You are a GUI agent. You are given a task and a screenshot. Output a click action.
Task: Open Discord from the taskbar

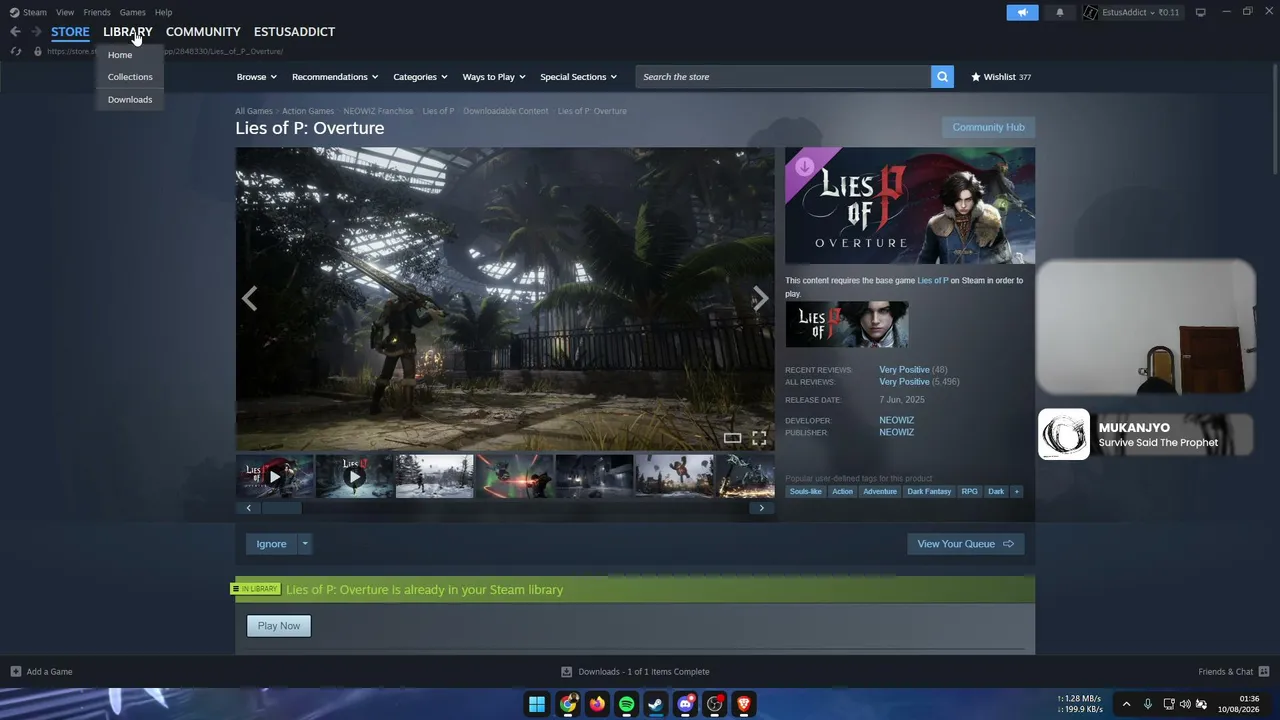coord(685,704)
